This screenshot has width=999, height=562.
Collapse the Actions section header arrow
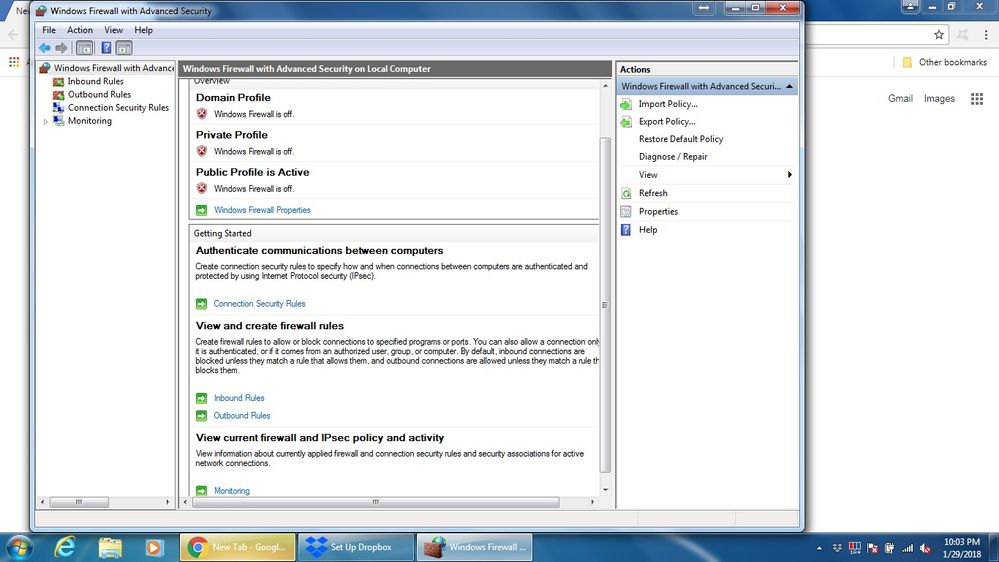[x=790, y=87]
